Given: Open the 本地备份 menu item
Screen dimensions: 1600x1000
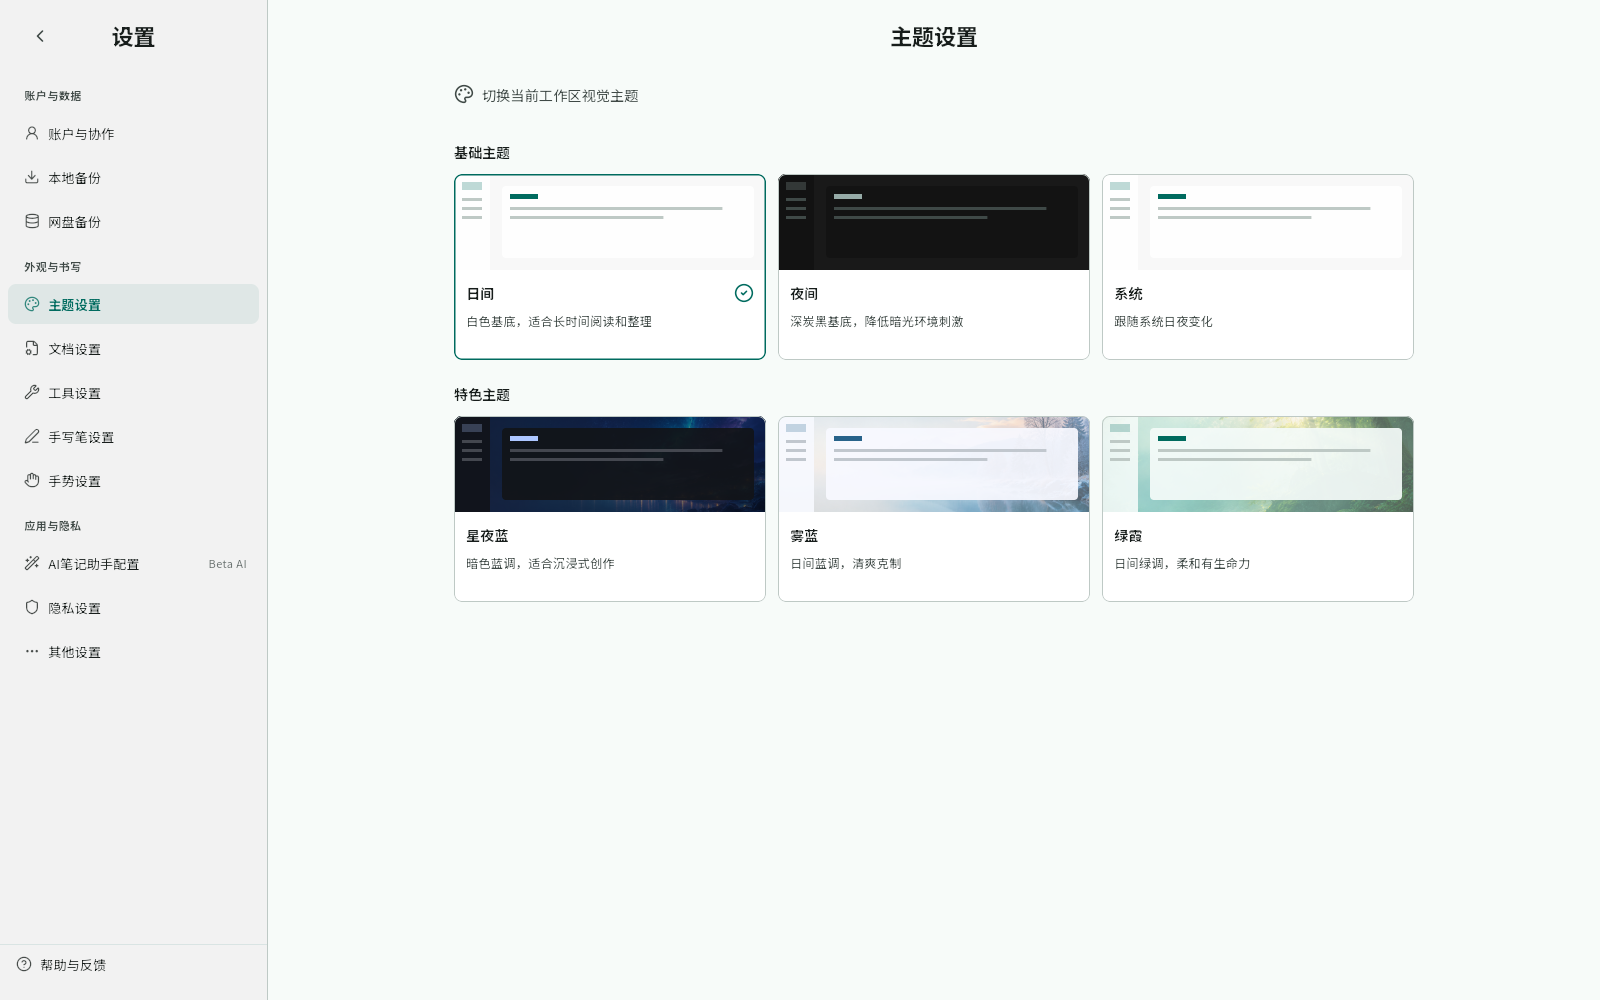Looking at the screenshot, I should pyautogui.click(x=133, y=177).
